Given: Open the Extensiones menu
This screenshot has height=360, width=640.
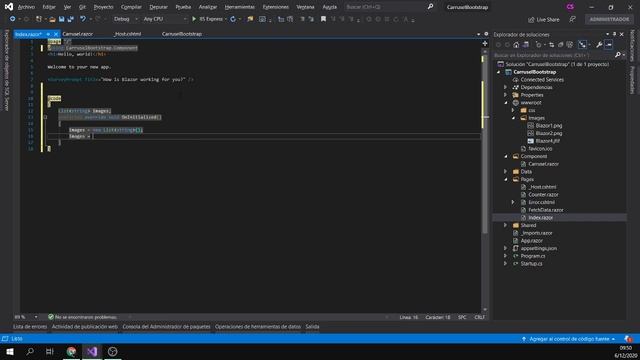Looking at the screenshot, I should [276, 7].
